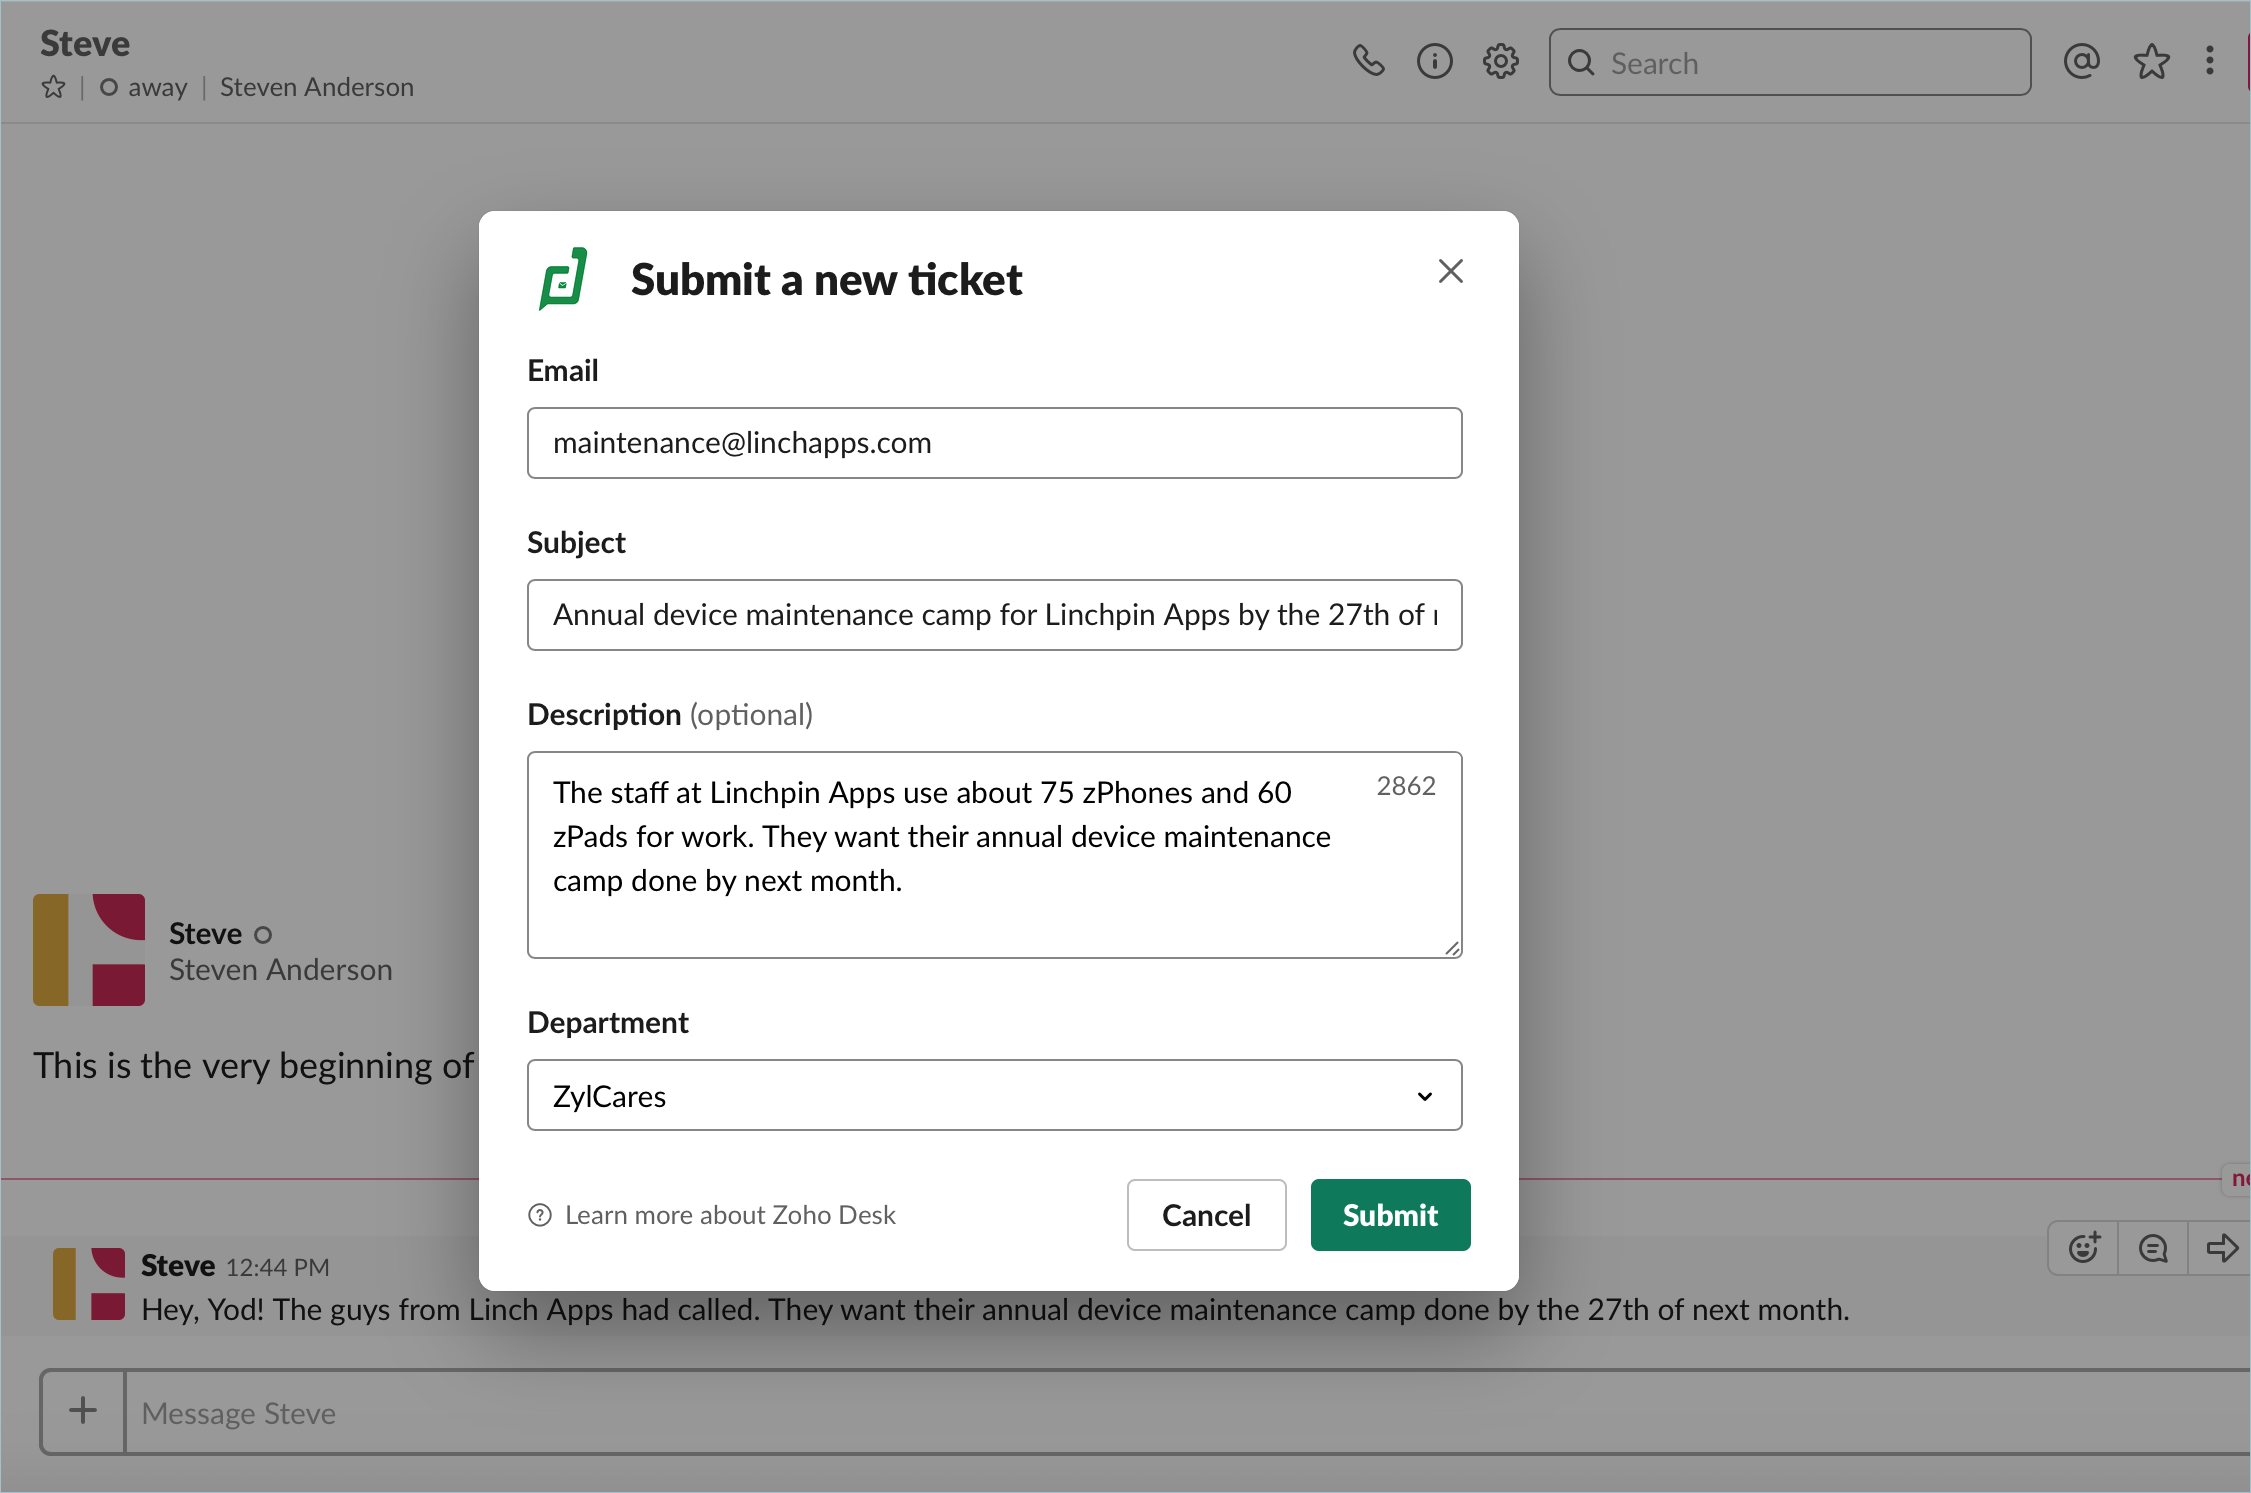Screen dimensions: 2251x1493
Task: Open the info details icon
Action: [1434, 62]
